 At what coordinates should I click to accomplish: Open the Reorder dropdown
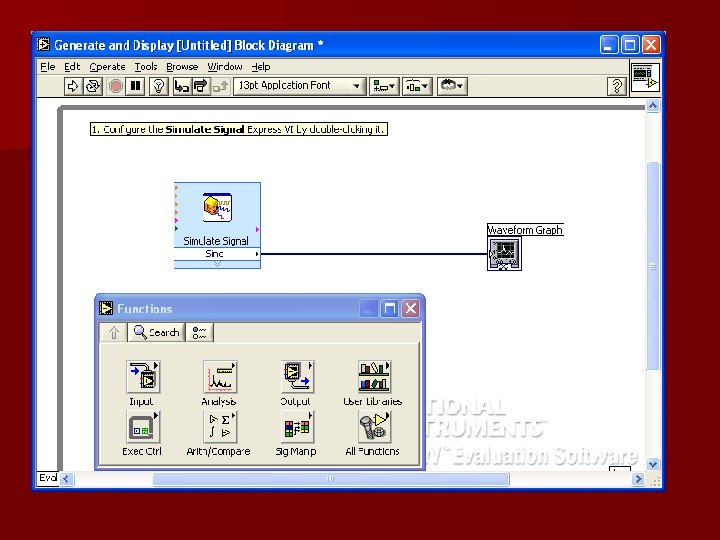(452, 86)
